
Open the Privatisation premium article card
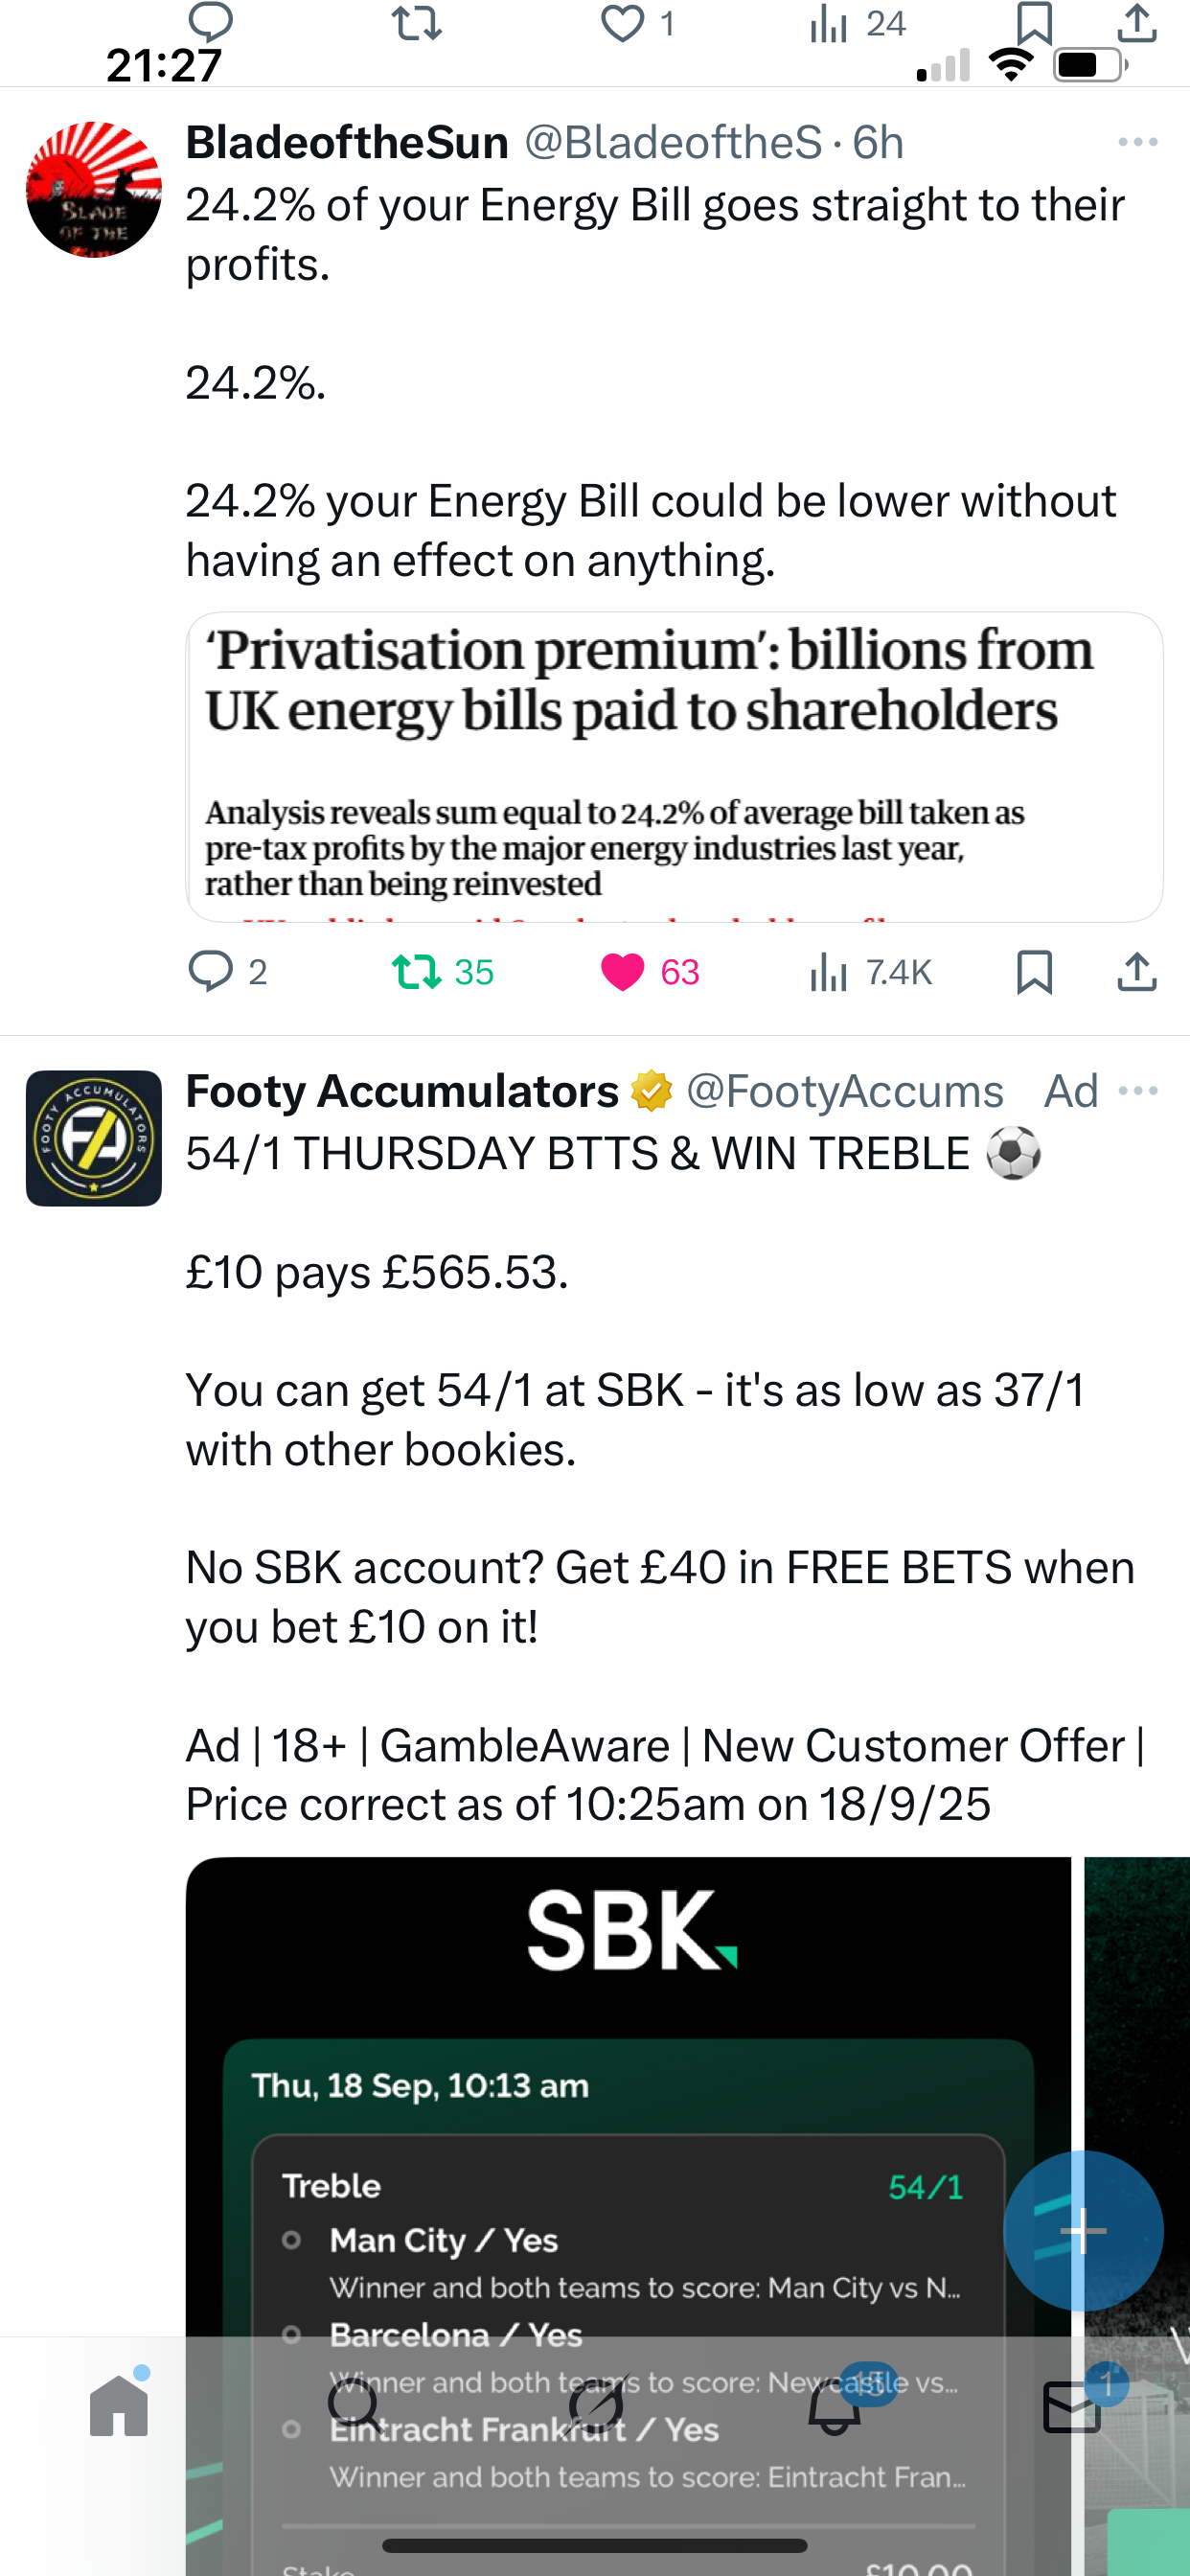tap(674, 766)
